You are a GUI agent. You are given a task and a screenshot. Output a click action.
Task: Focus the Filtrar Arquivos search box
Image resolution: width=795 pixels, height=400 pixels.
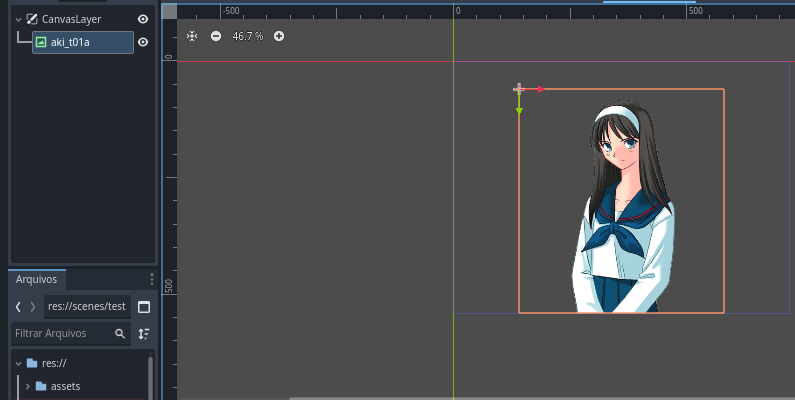coord(62,333)
